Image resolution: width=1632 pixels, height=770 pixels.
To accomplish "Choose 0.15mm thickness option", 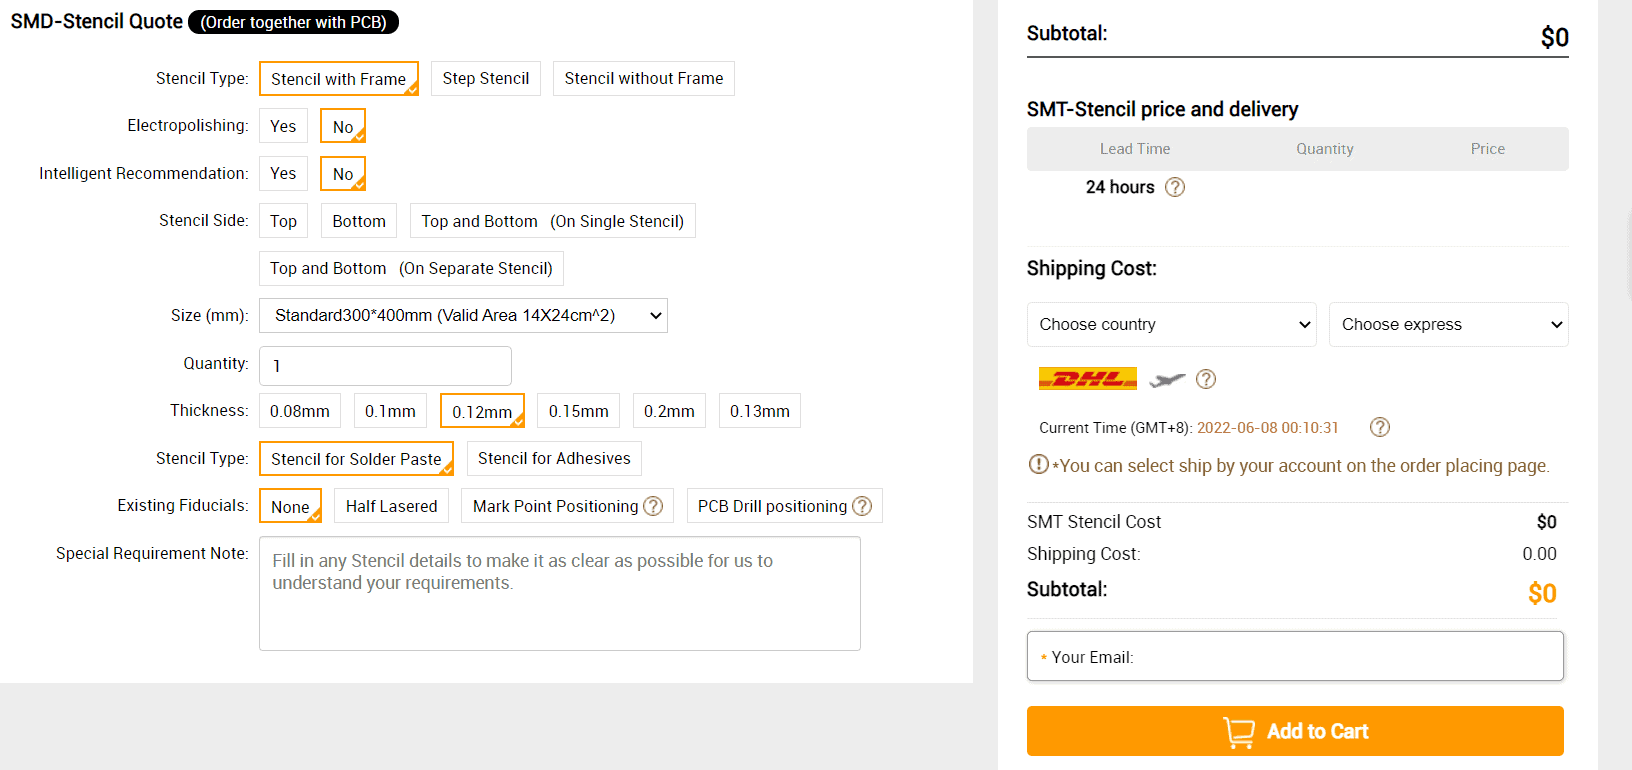I will click(x=579, y=411).
